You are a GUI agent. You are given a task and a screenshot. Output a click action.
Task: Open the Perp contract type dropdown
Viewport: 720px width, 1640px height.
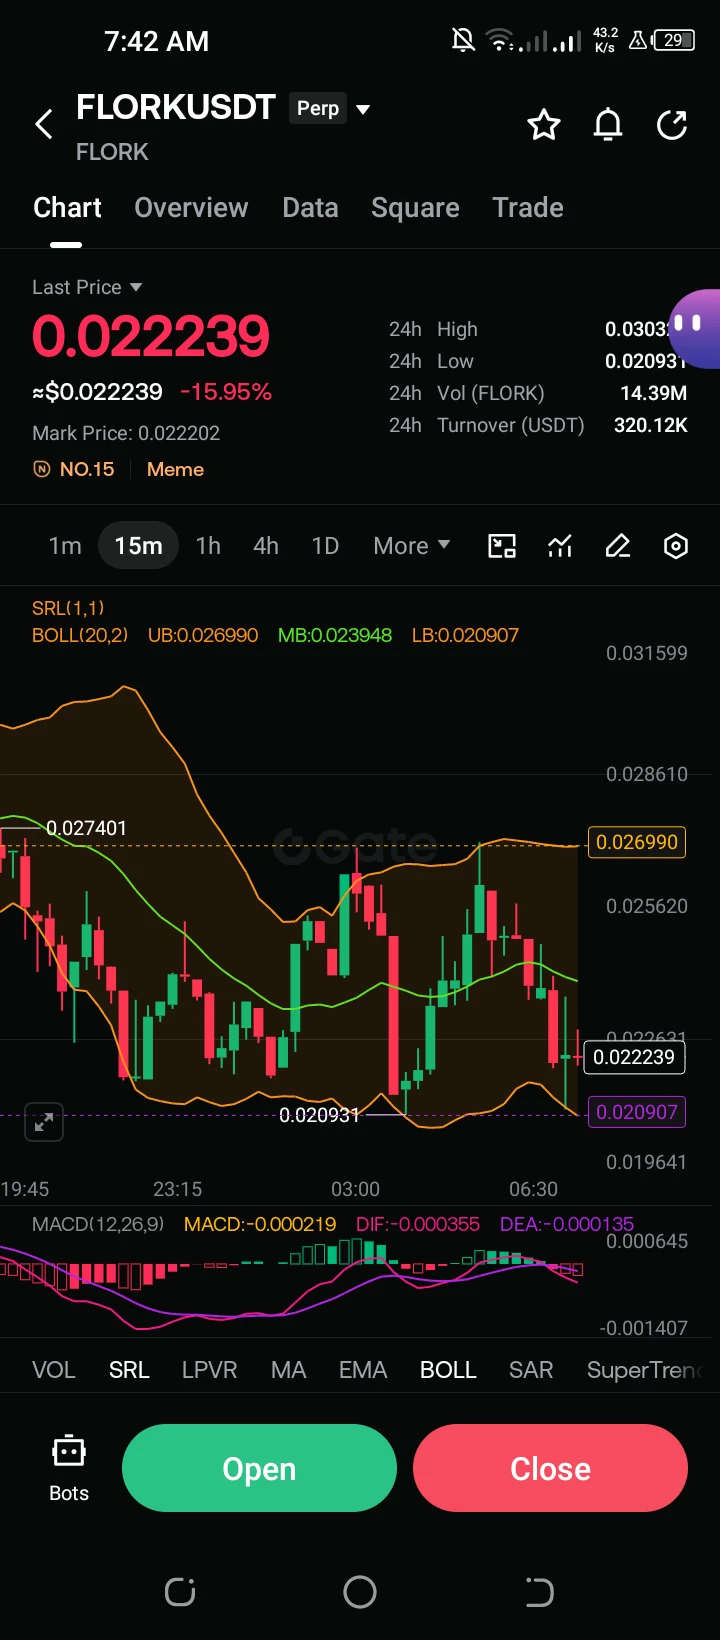pyautogui.click(x=330, y=108)
